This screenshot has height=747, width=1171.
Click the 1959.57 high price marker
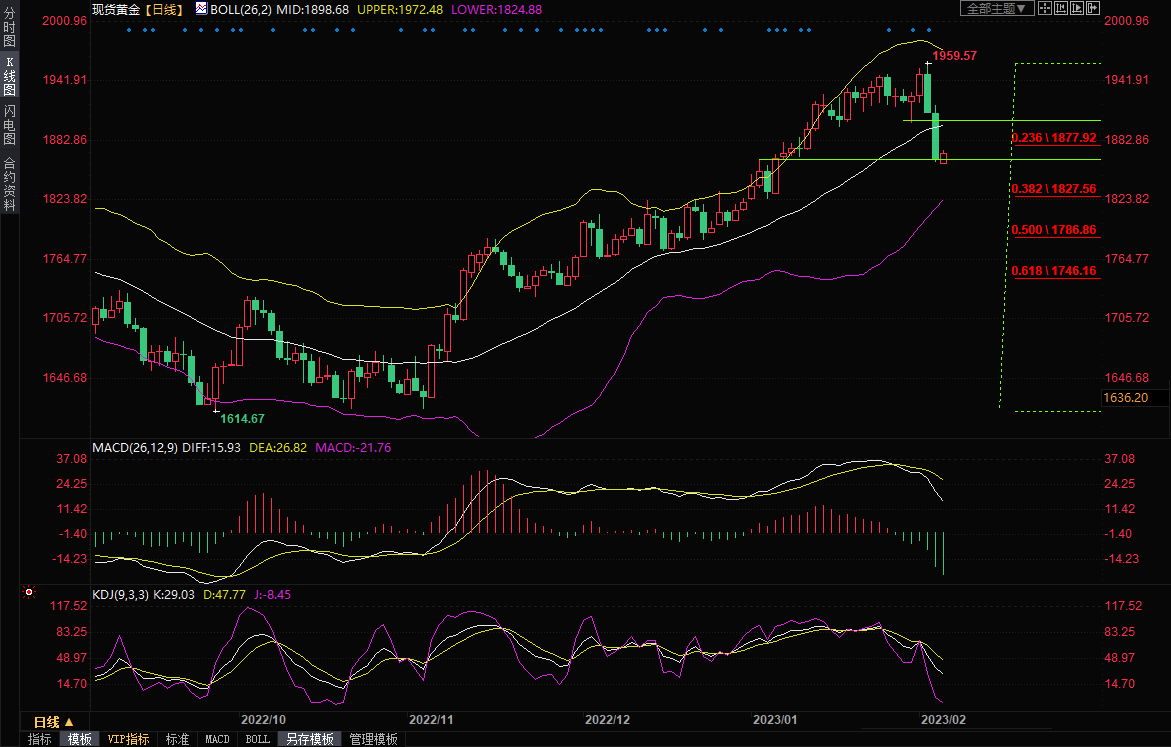[954, 56]
